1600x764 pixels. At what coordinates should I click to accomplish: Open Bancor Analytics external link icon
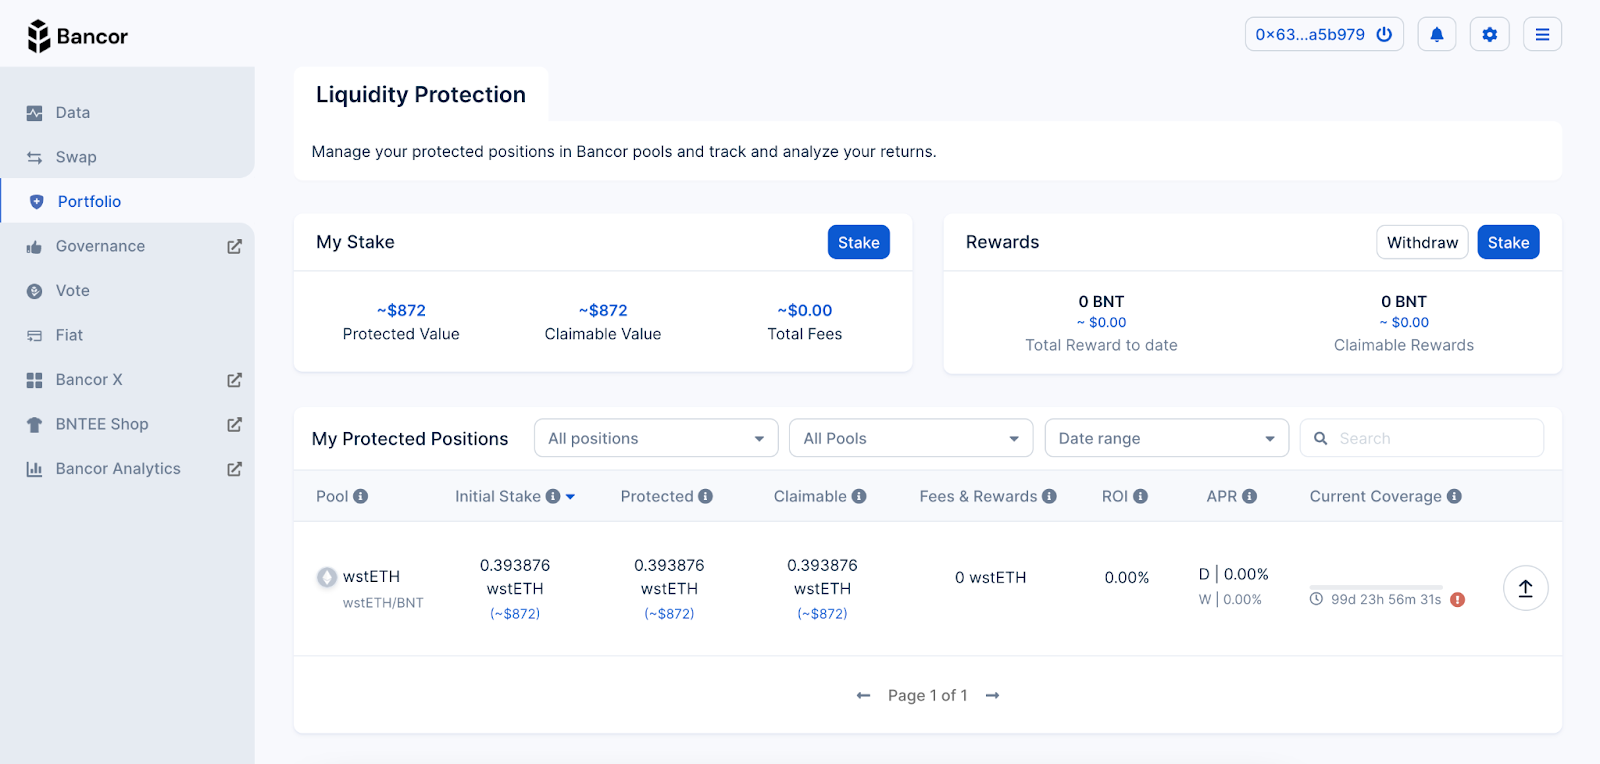pyautogui.click(x=234, y=469)
